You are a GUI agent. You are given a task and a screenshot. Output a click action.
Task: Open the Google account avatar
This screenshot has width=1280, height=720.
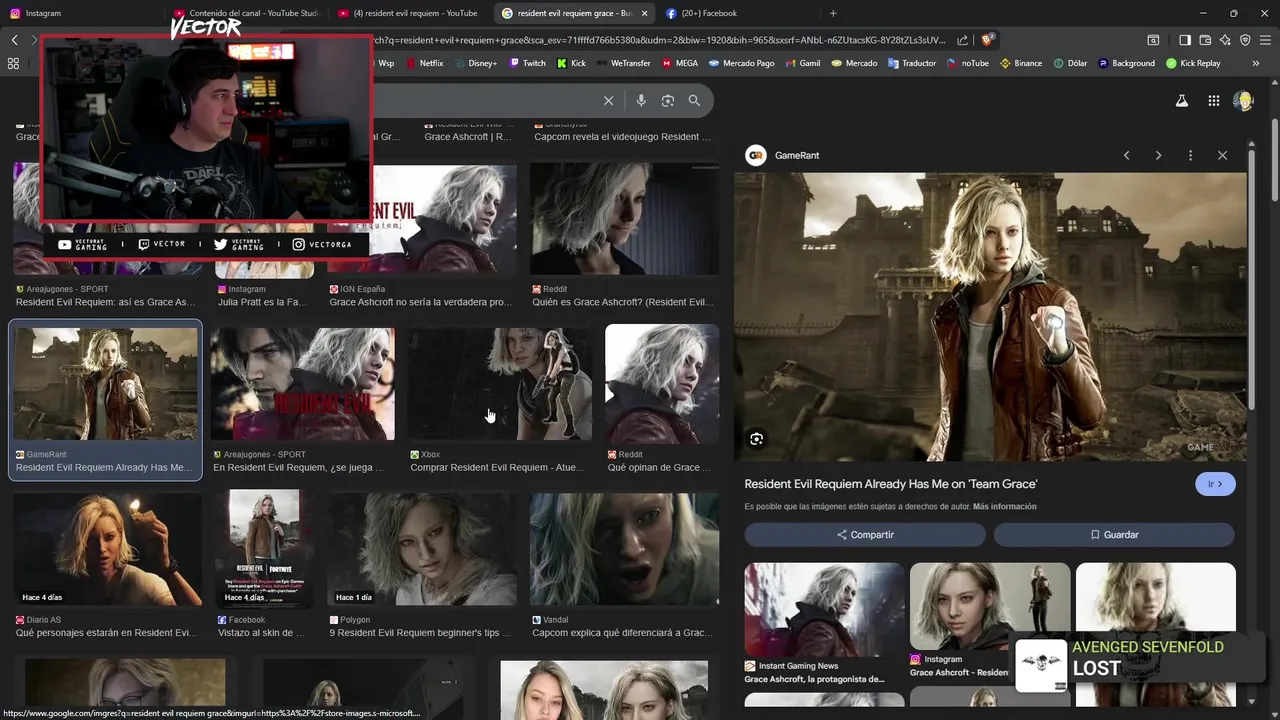point(1243,100)
